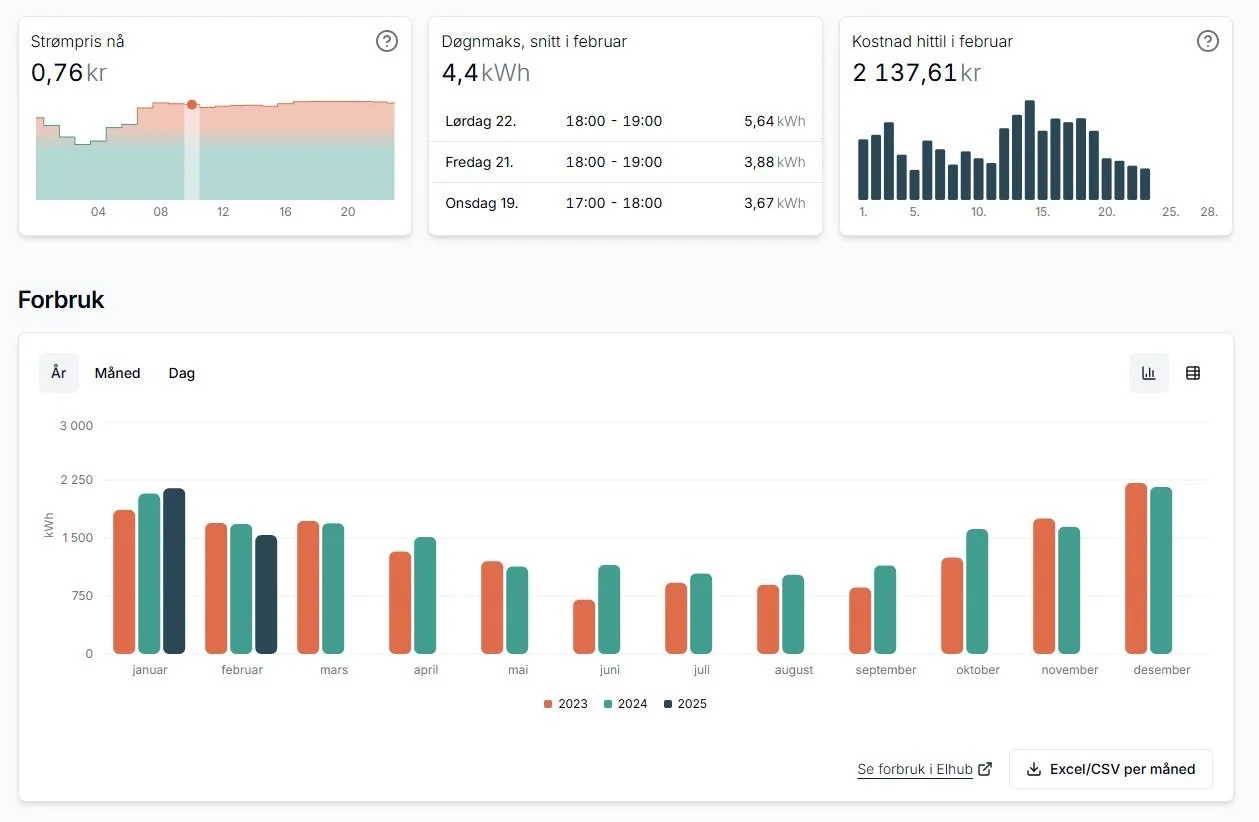Click external link icon beside Elhub
Screen dimensions: 1259x822
pos(985,769)
